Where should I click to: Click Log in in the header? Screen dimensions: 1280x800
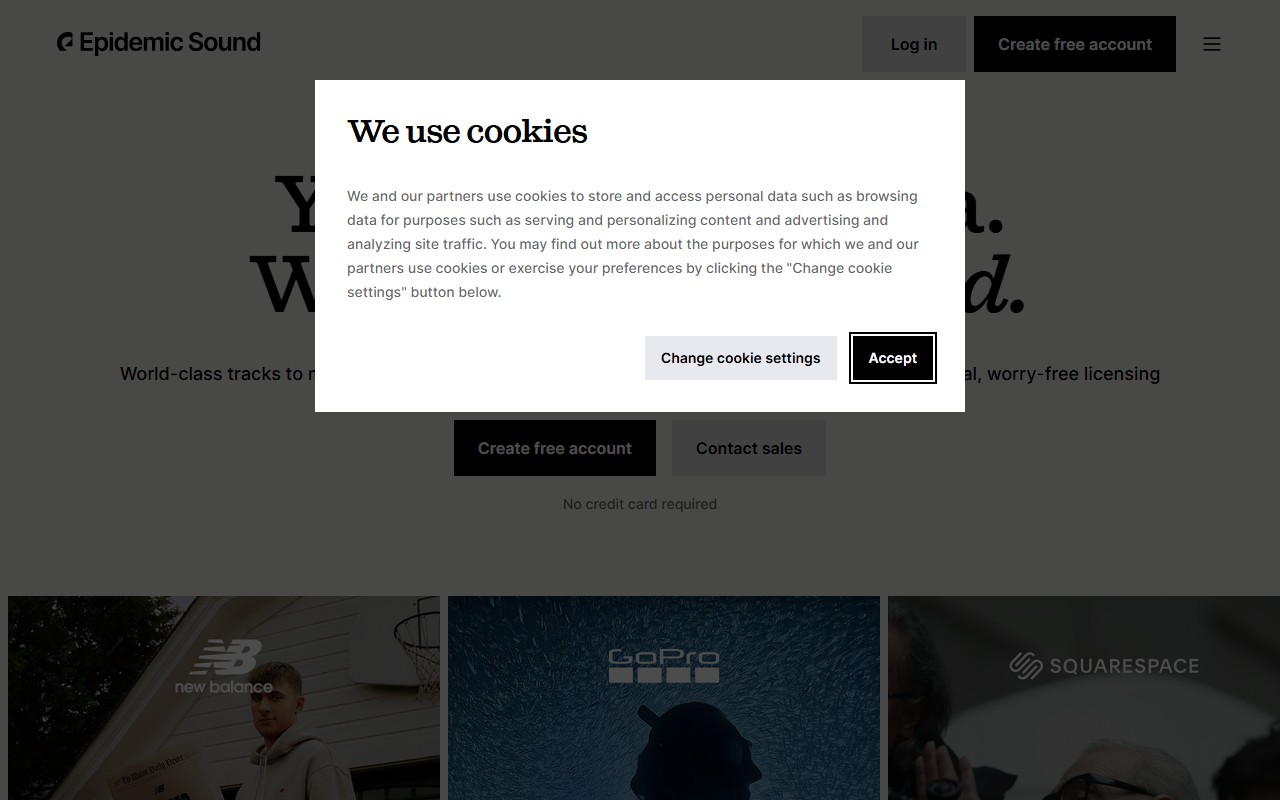click(x=914, y=44)
